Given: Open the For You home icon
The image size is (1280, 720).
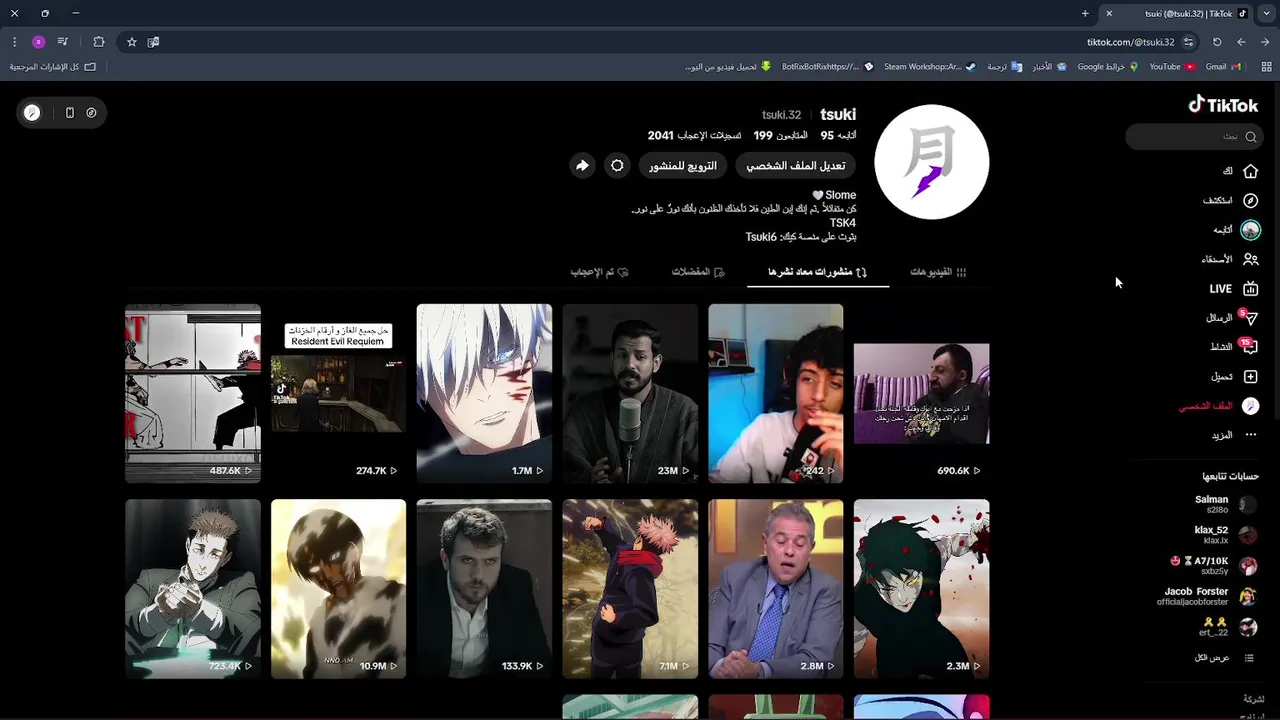Looking at the screenshot, I should 1250,171.
